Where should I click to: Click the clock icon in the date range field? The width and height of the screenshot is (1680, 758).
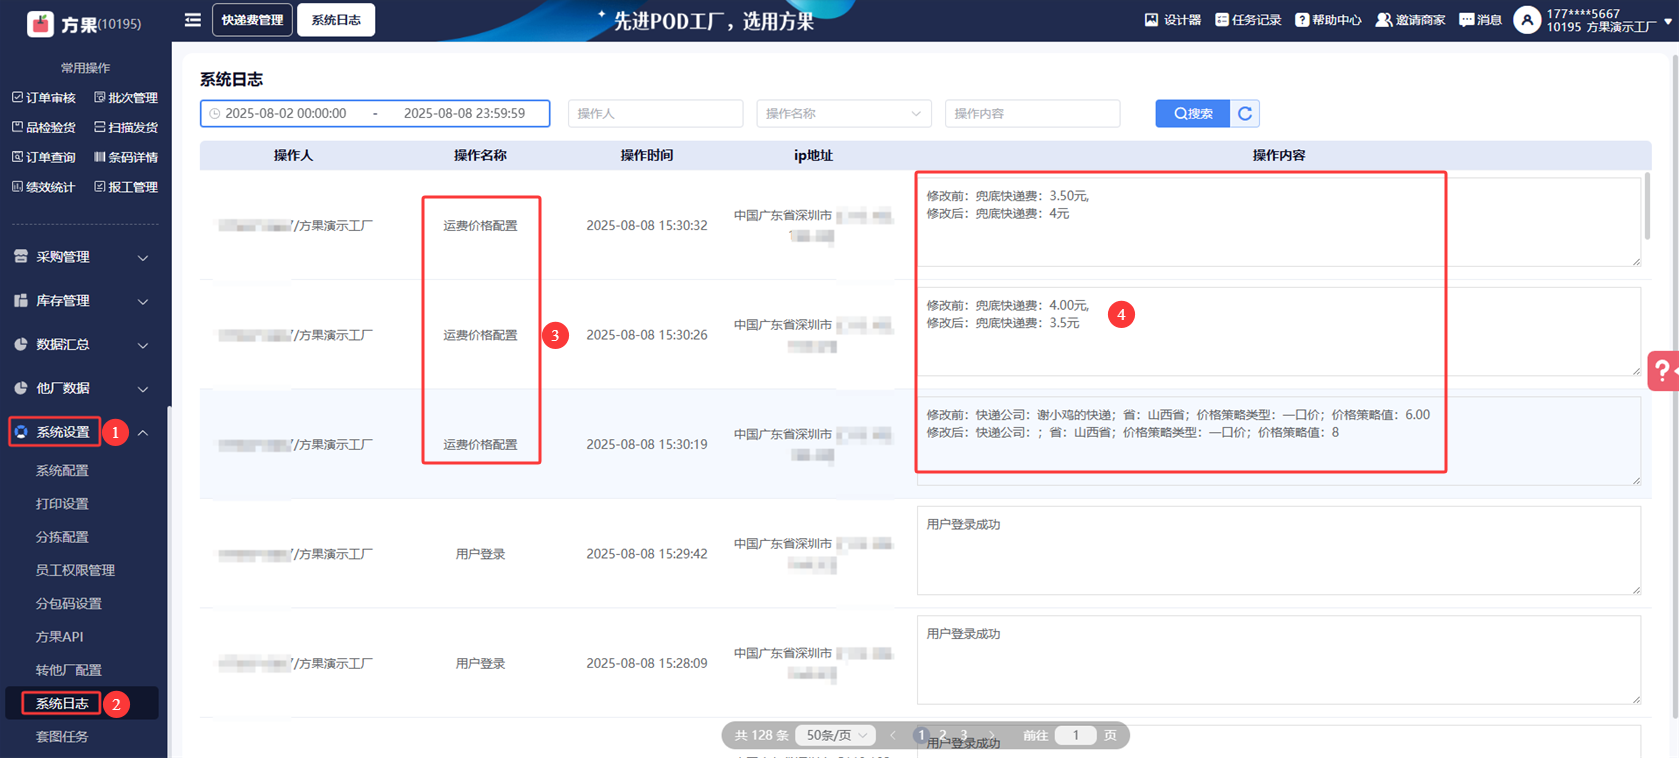coord(214,114)
